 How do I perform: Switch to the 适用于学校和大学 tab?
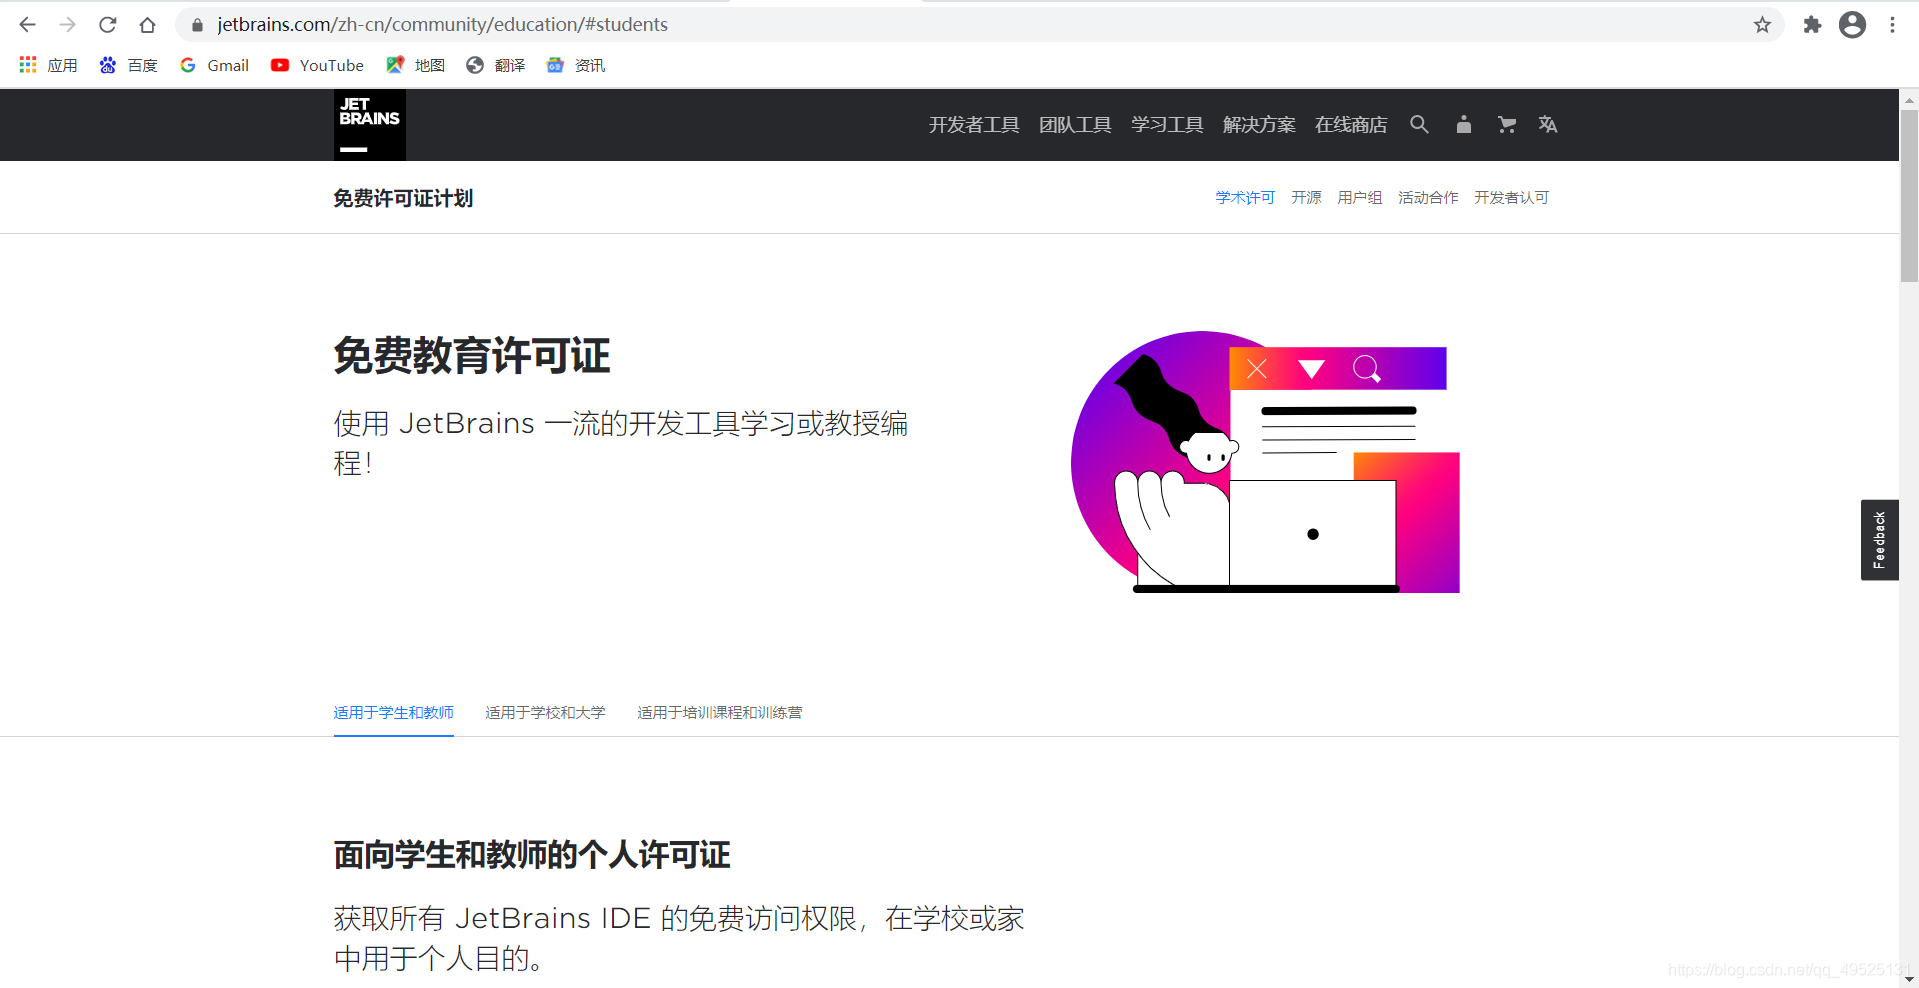click(x=545, y=712)
